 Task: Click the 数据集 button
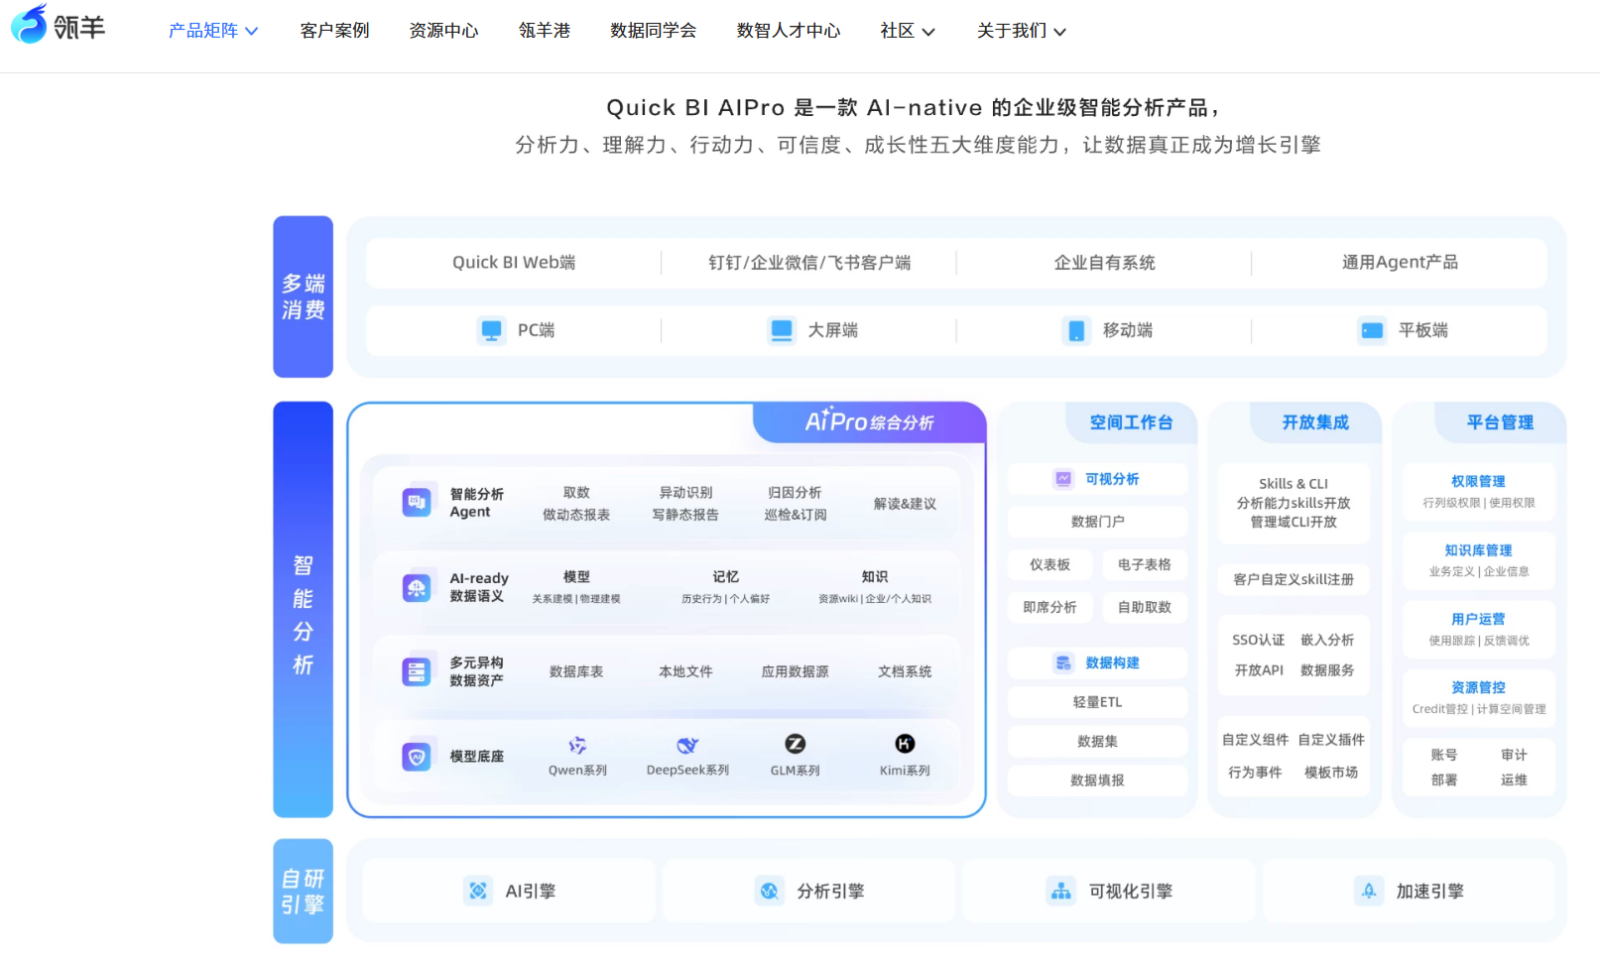click(x=1098, y=742)
